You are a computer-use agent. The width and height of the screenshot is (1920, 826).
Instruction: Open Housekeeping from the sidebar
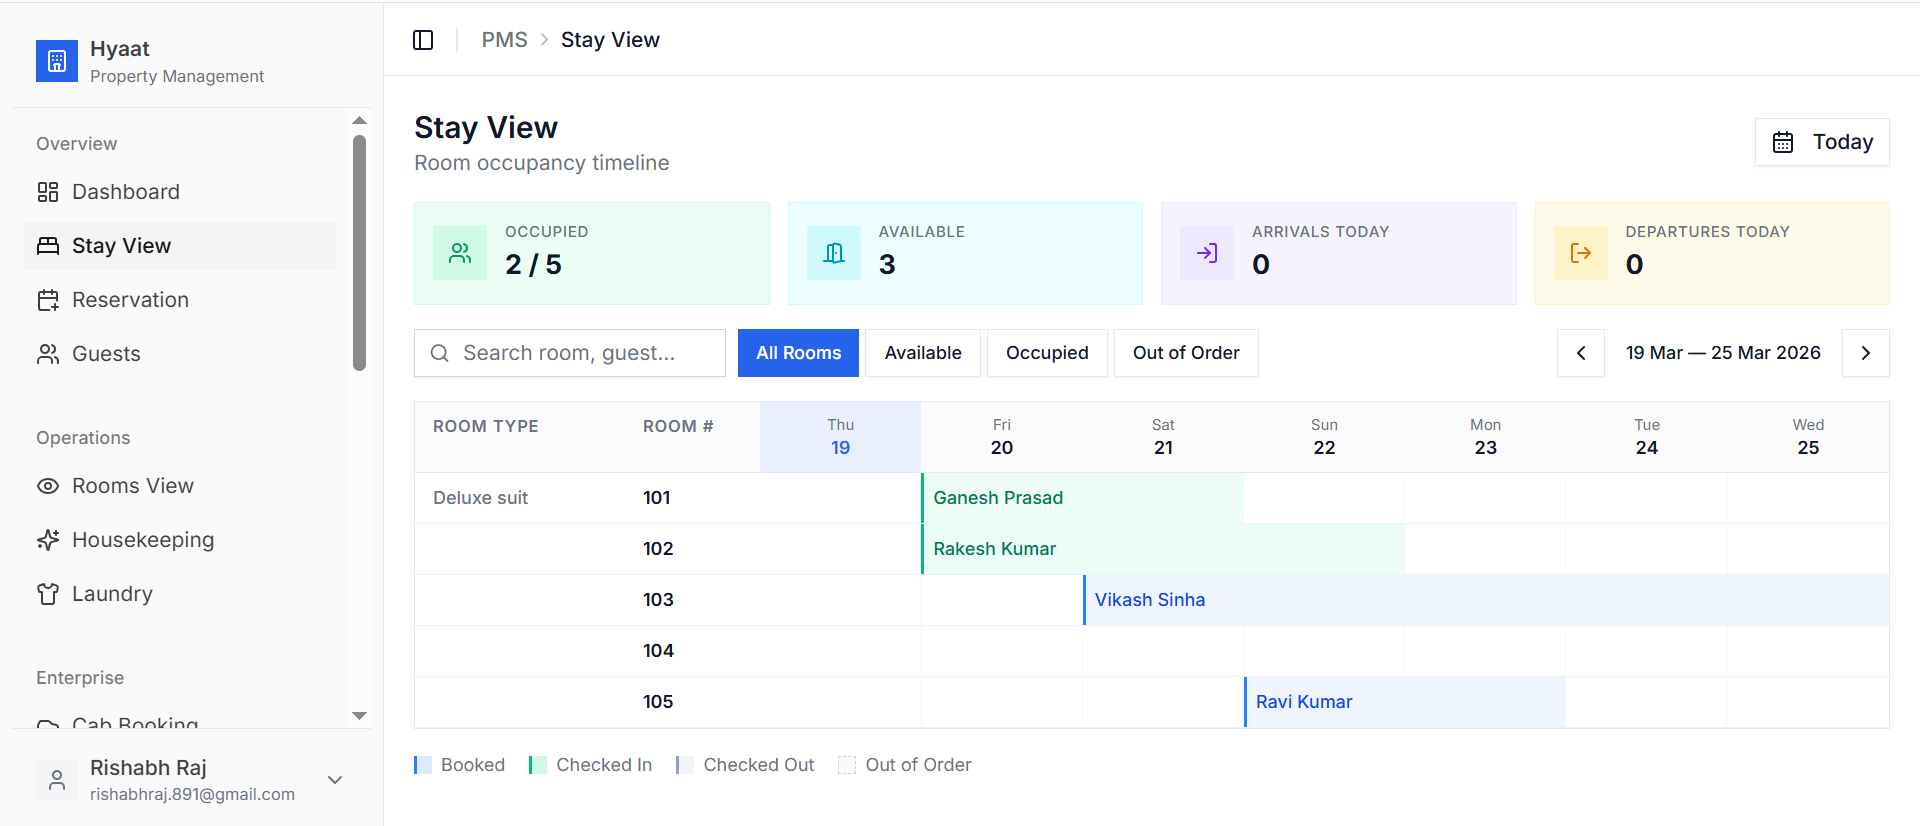[x=180, y=540]
